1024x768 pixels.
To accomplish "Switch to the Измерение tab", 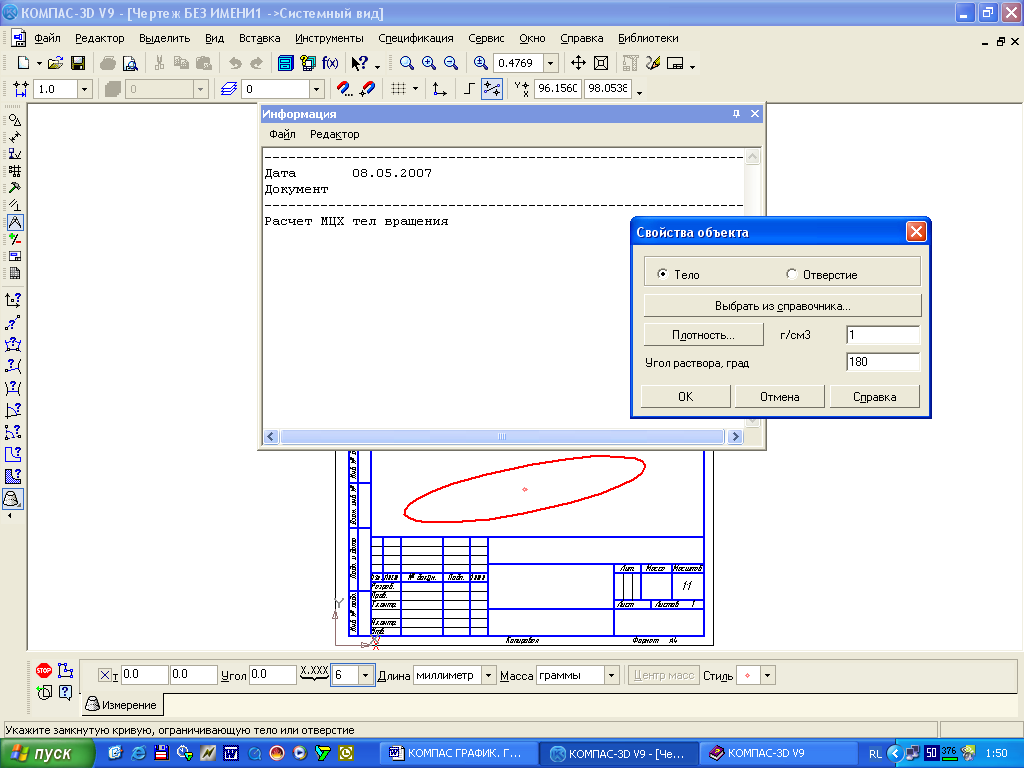I will 122,705.
